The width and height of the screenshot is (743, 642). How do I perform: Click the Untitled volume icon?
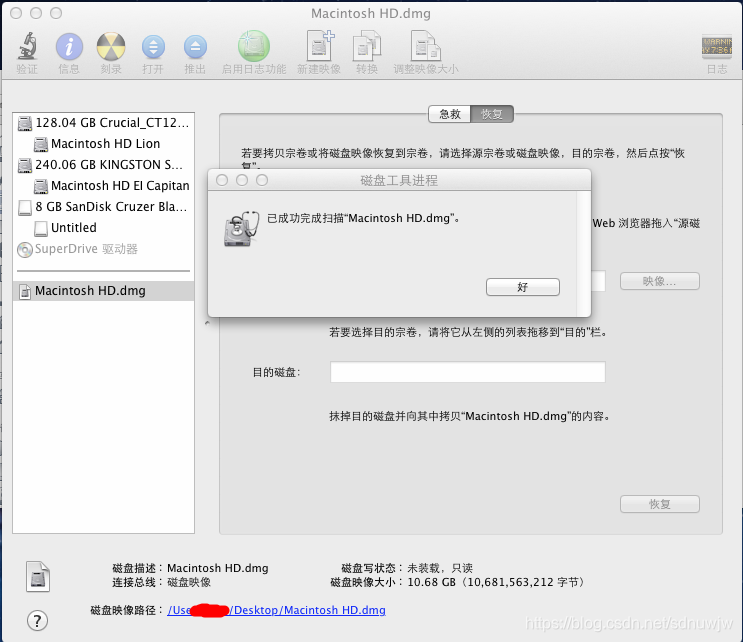point(41,228)
